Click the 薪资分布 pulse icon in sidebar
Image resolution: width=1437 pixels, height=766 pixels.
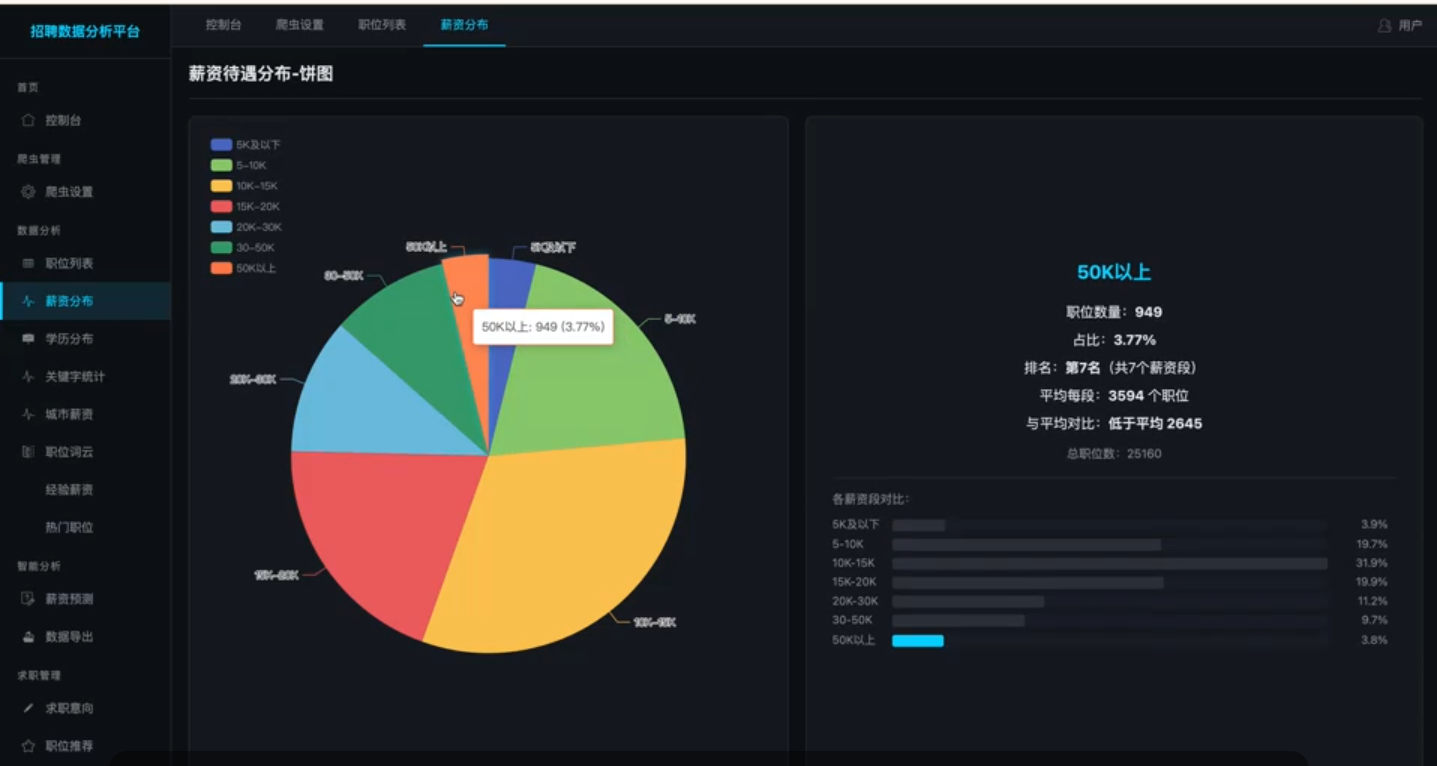coord(28,301)
